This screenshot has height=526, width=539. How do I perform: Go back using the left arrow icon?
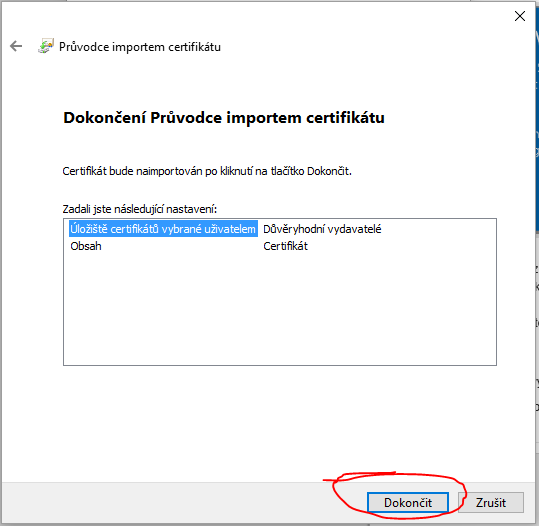point(16,46)
